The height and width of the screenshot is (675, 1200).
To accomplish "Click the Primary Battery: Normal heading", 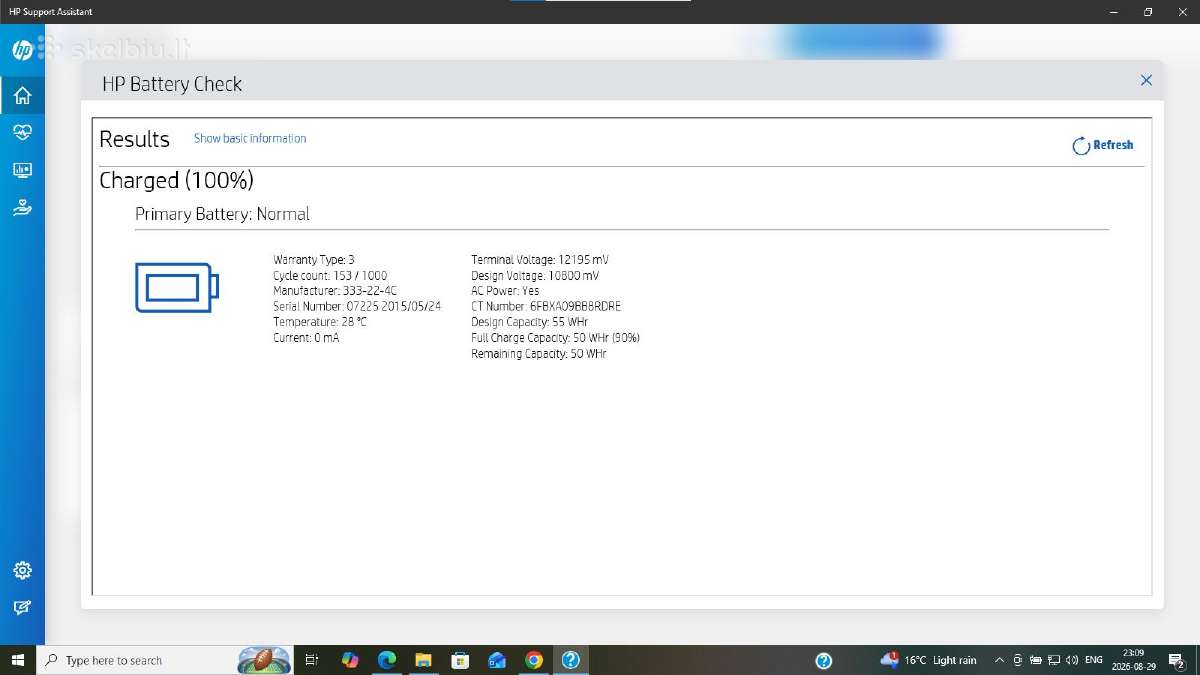I will 222,214.
